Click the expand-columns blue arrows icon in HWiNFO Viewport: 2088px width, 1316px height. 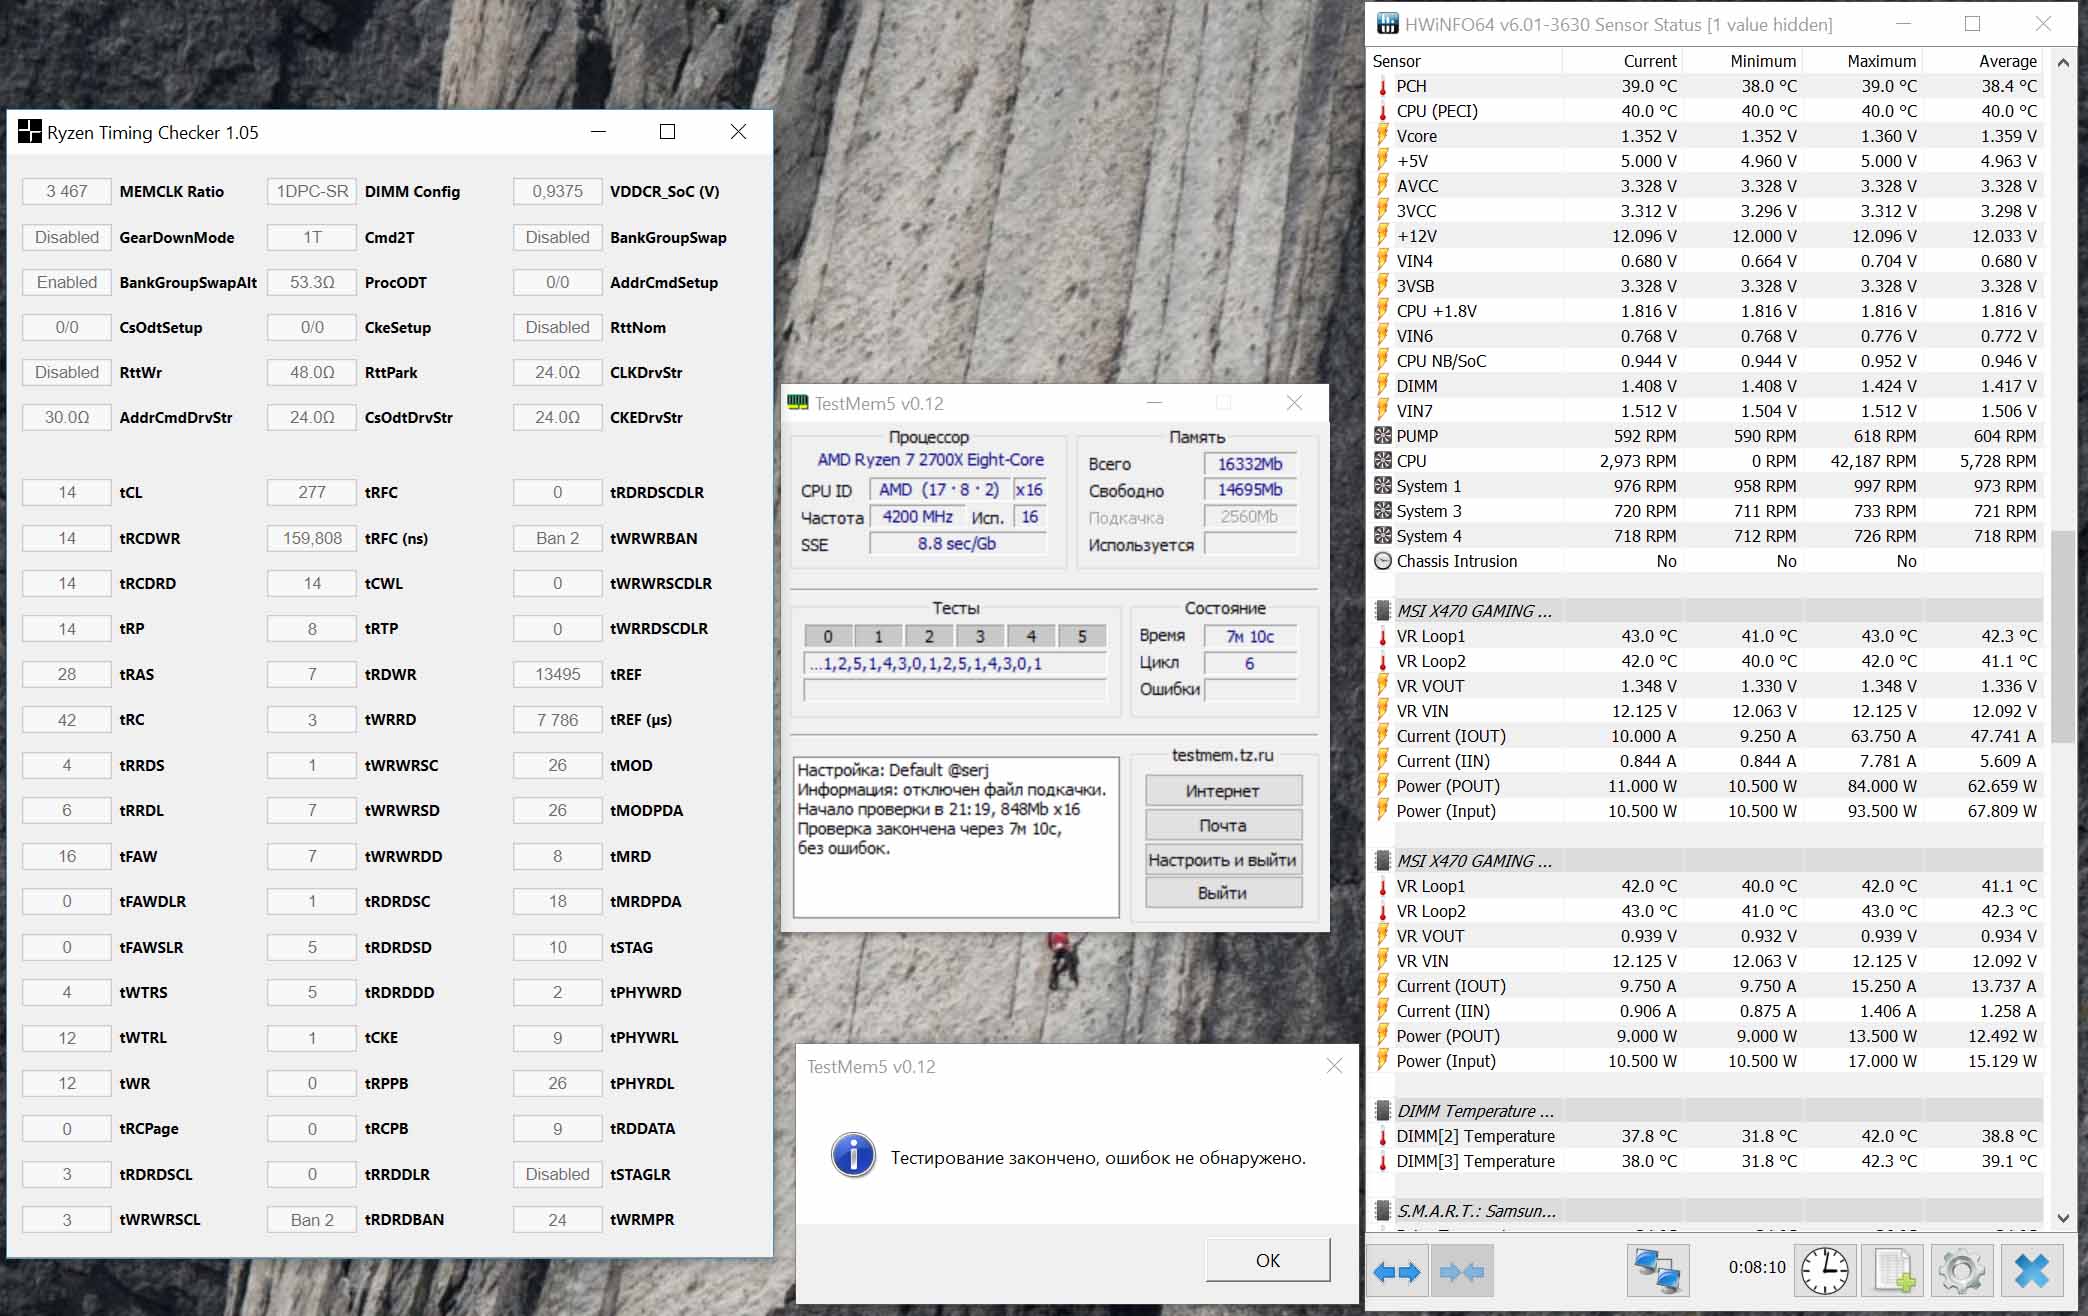point(1397,1272)
